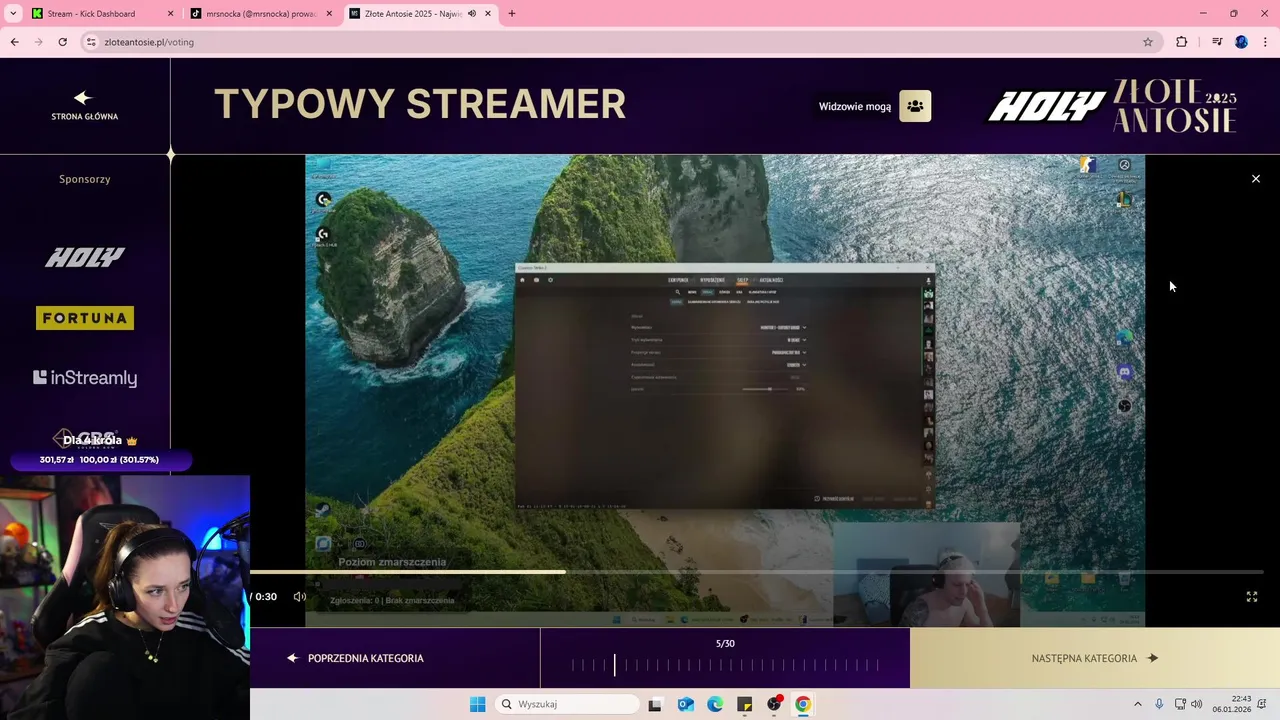1280x720 pixels.
Task: Expand the tab search dropdown
Action: tap(13, 14)
